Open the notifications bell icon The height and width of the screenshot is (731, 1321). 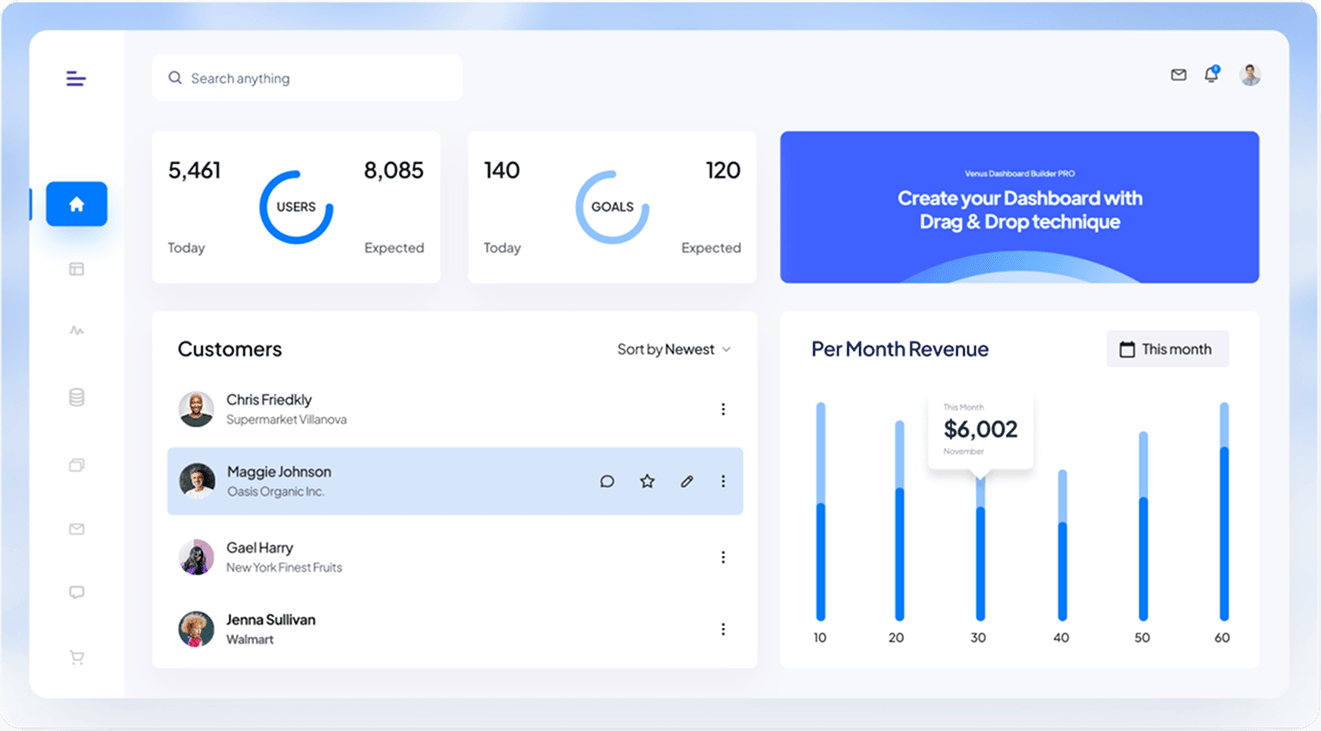click(x=1212, y=74)
